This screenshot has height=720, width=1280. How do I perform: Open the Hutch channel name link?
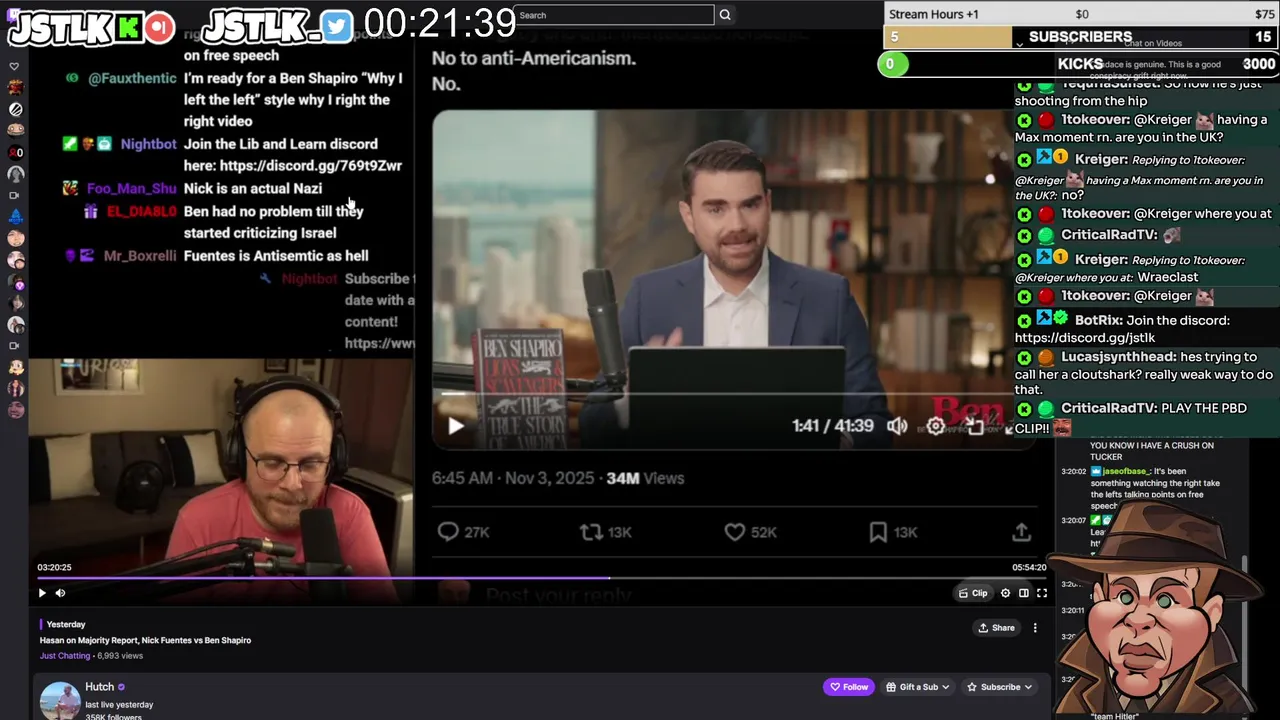[x=100, y=687]
